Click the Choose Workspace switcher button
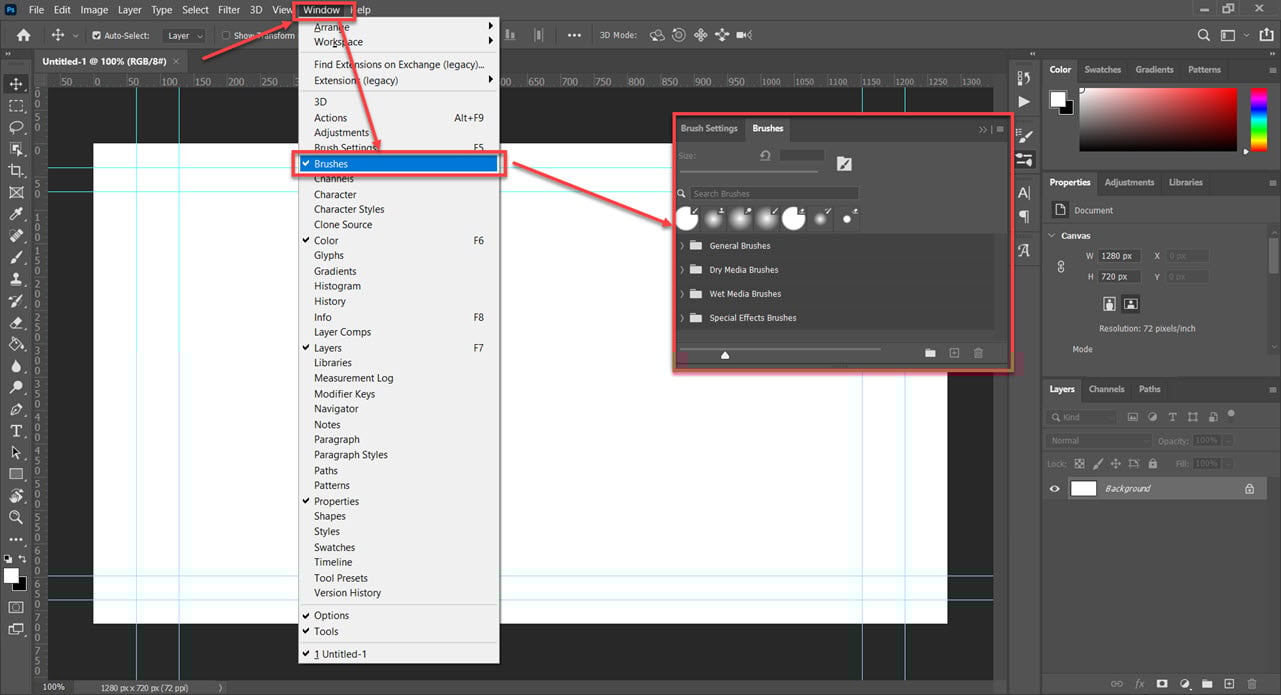Screen dimensions: 1281x695 [x=1229, y=35]
